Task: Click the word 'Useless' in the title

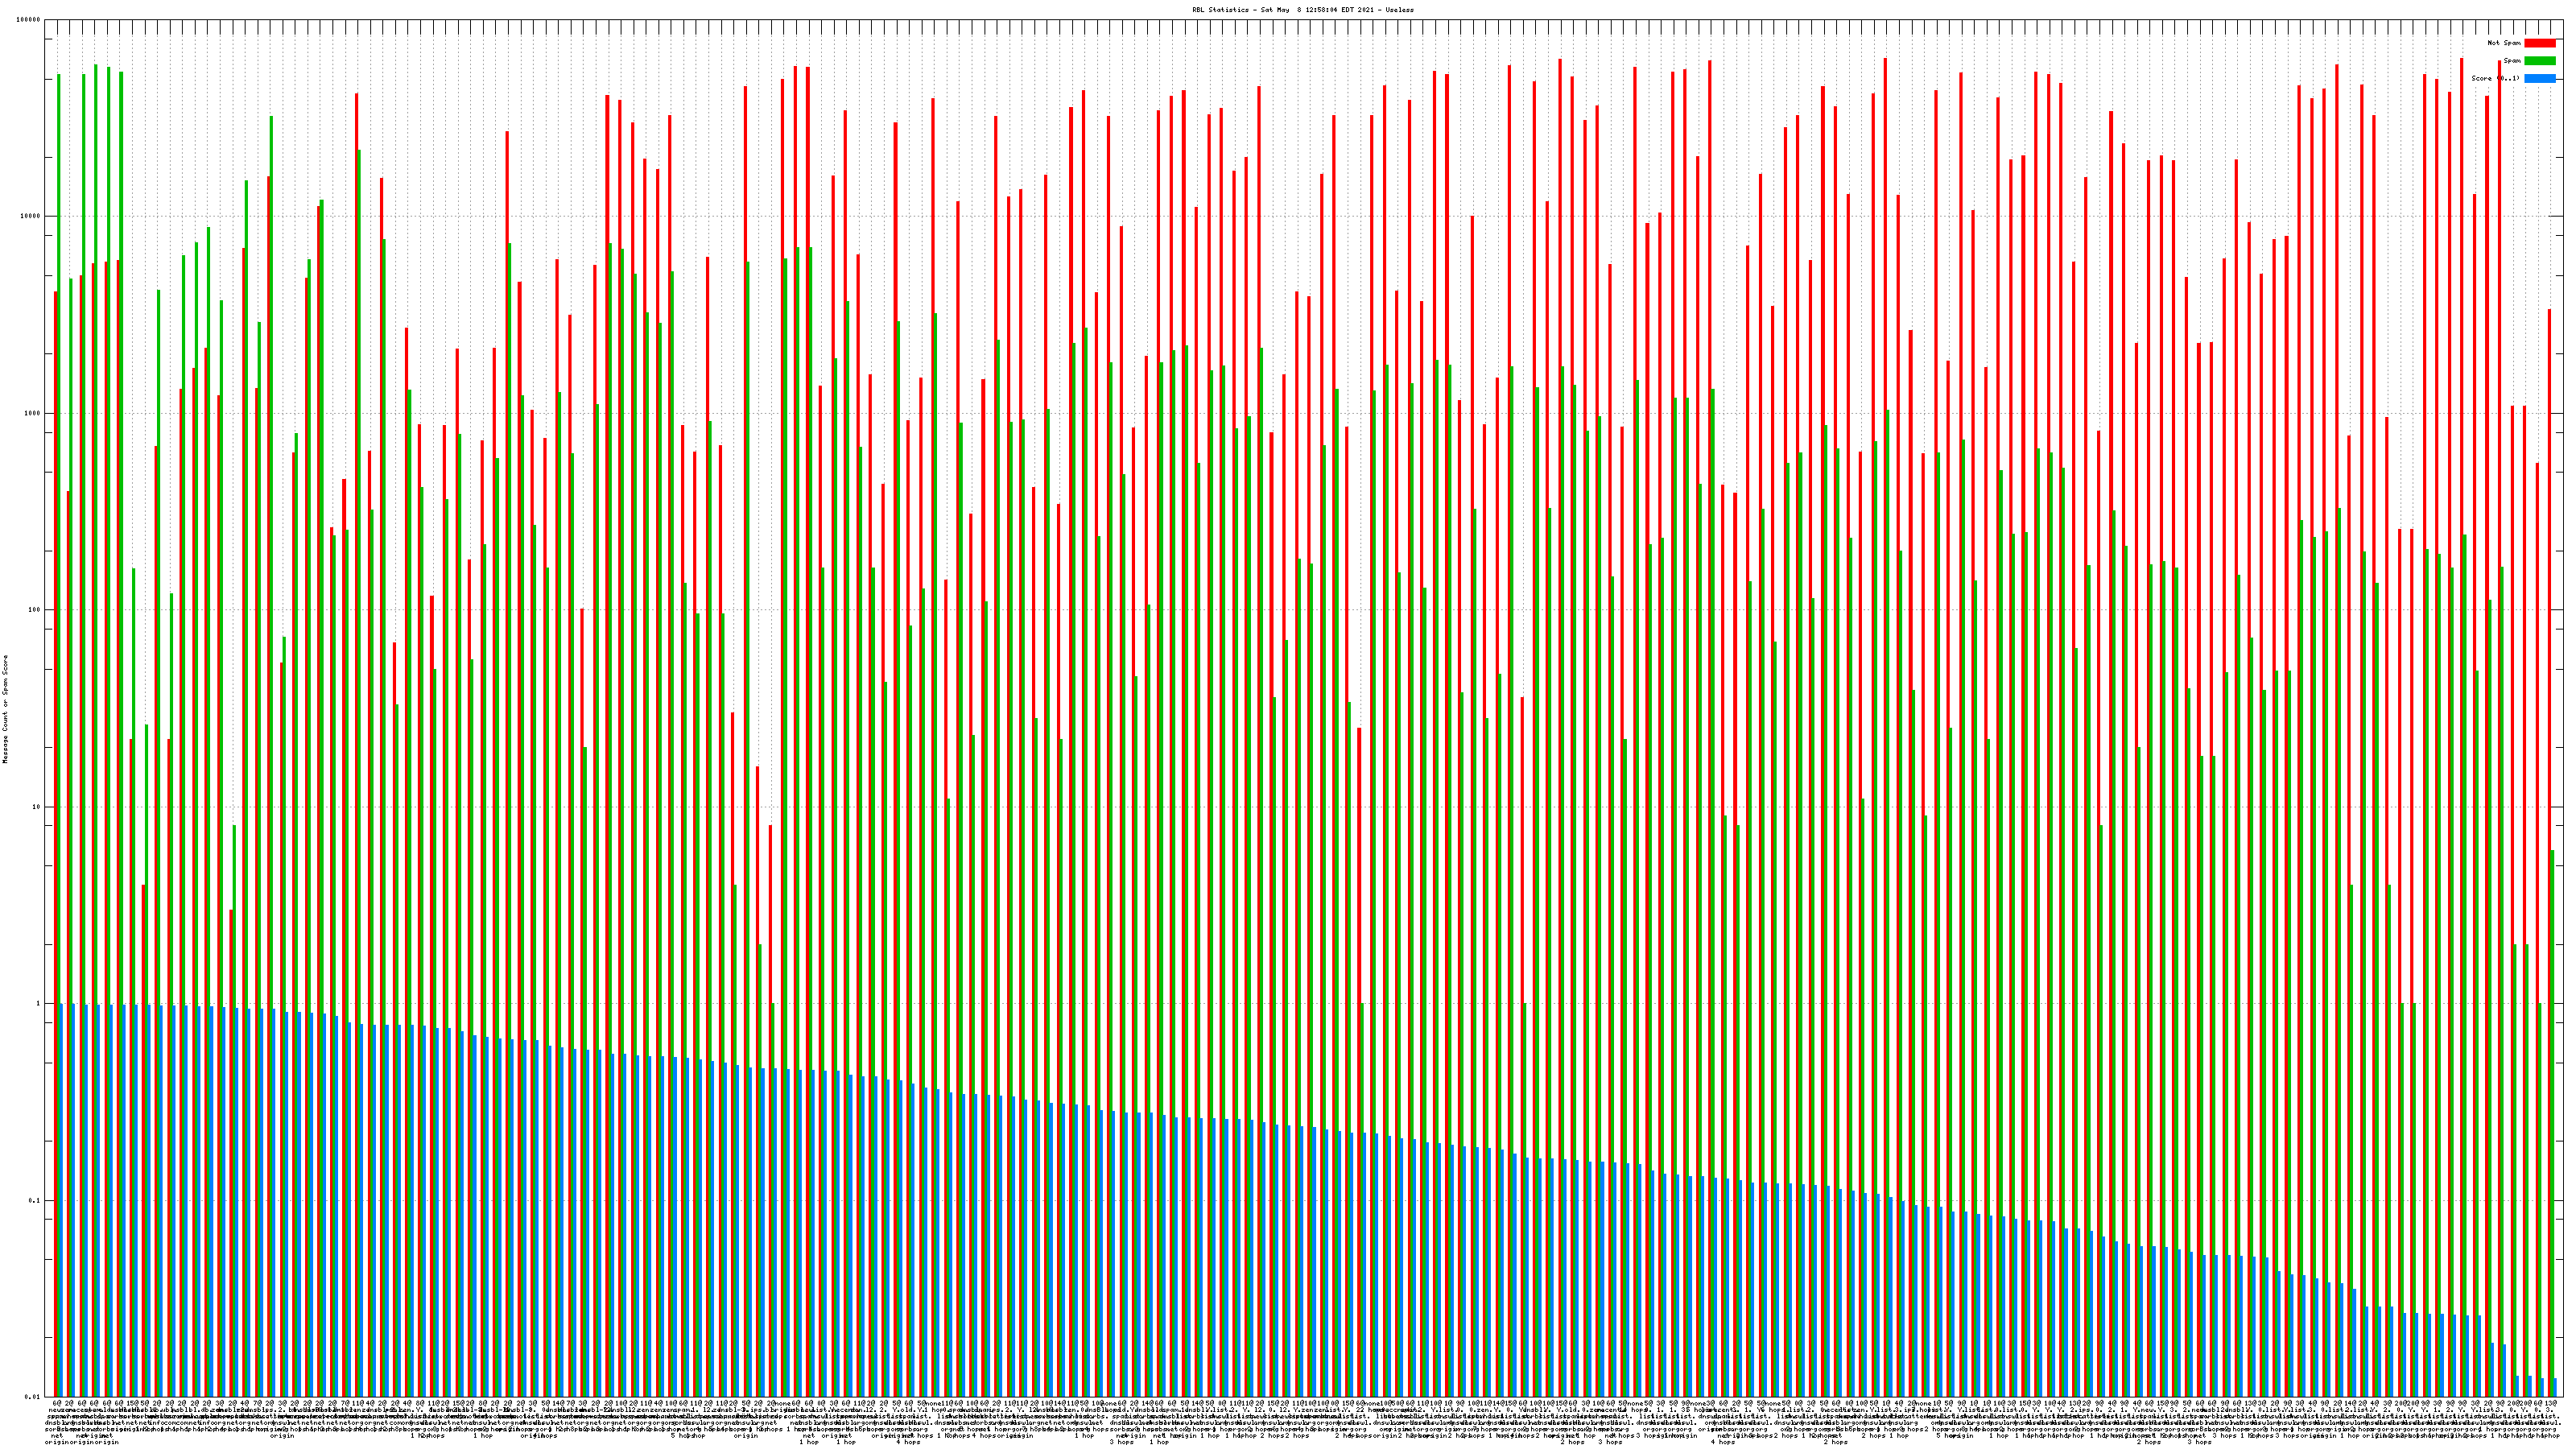Action: (x=1399, y=10)
